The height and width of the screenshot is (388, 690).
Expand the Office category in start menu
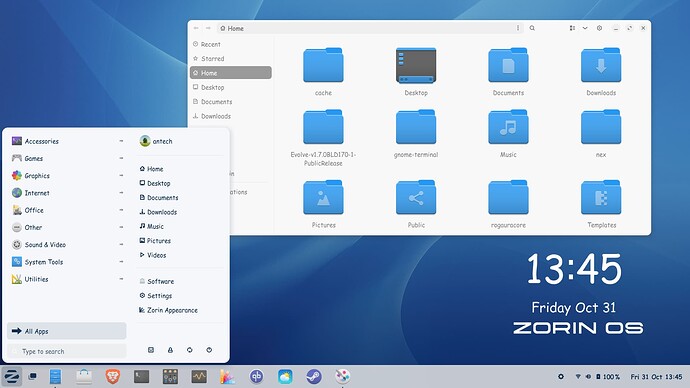(67, 210)
